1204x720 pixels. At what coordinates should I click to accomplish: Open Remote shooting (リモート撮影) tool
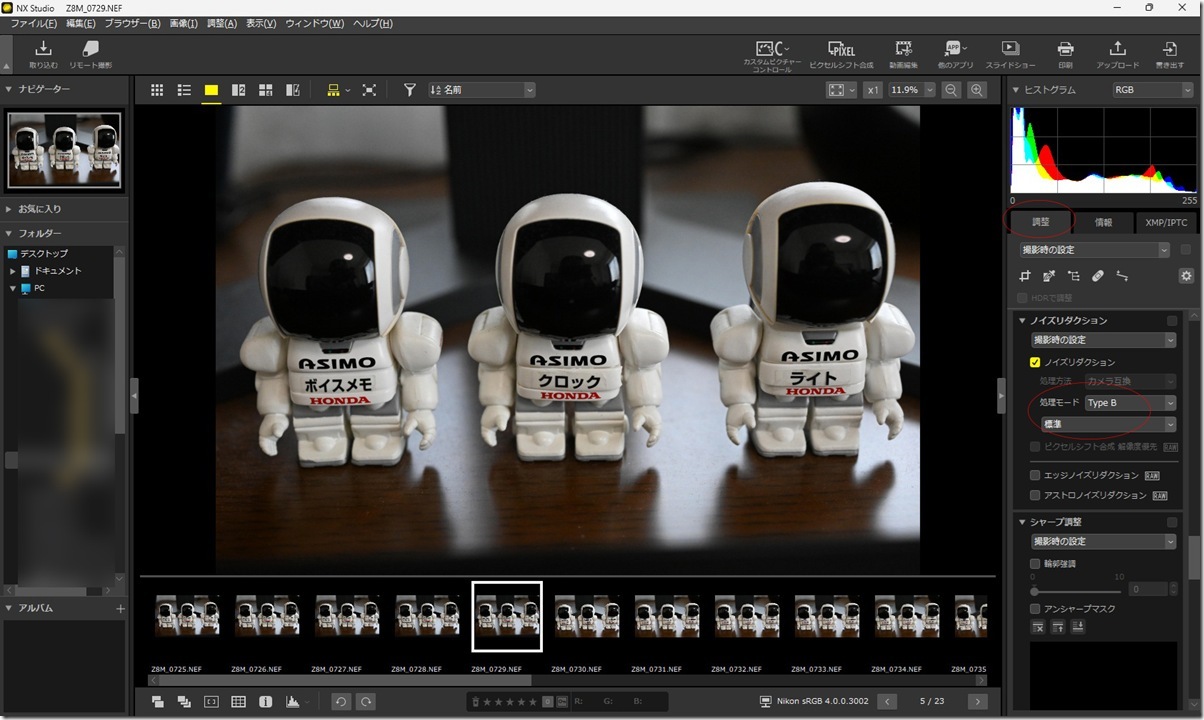point(90,53)
